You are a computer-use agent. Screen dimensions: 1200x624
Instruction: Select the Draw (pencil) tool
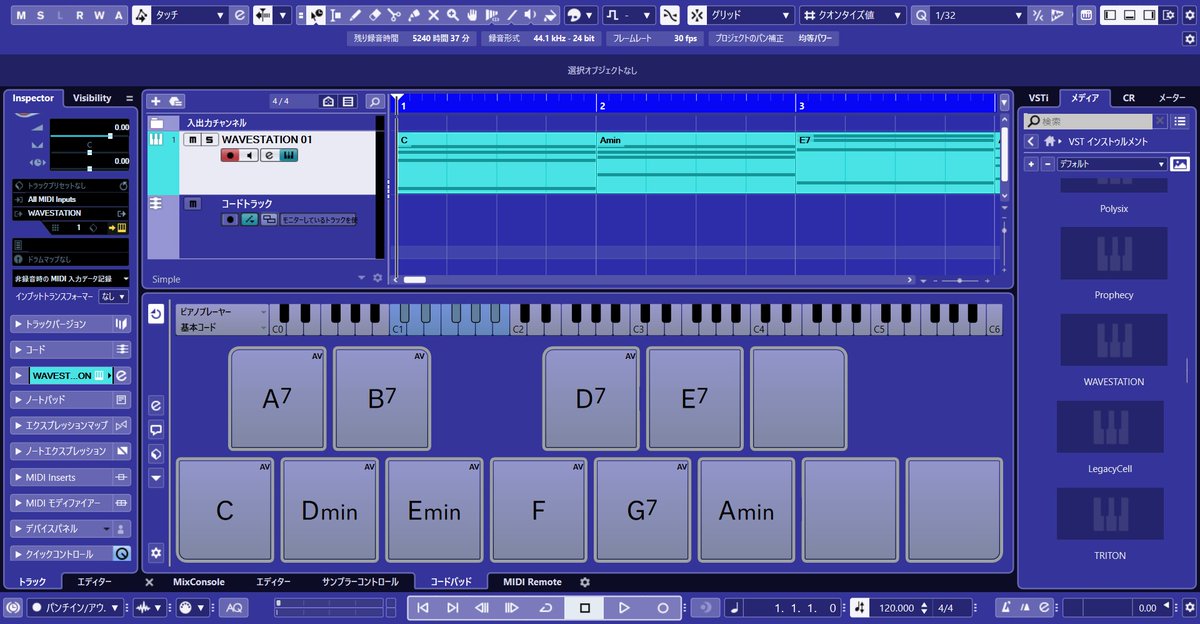pyautogui.click(x=355, y=15)
